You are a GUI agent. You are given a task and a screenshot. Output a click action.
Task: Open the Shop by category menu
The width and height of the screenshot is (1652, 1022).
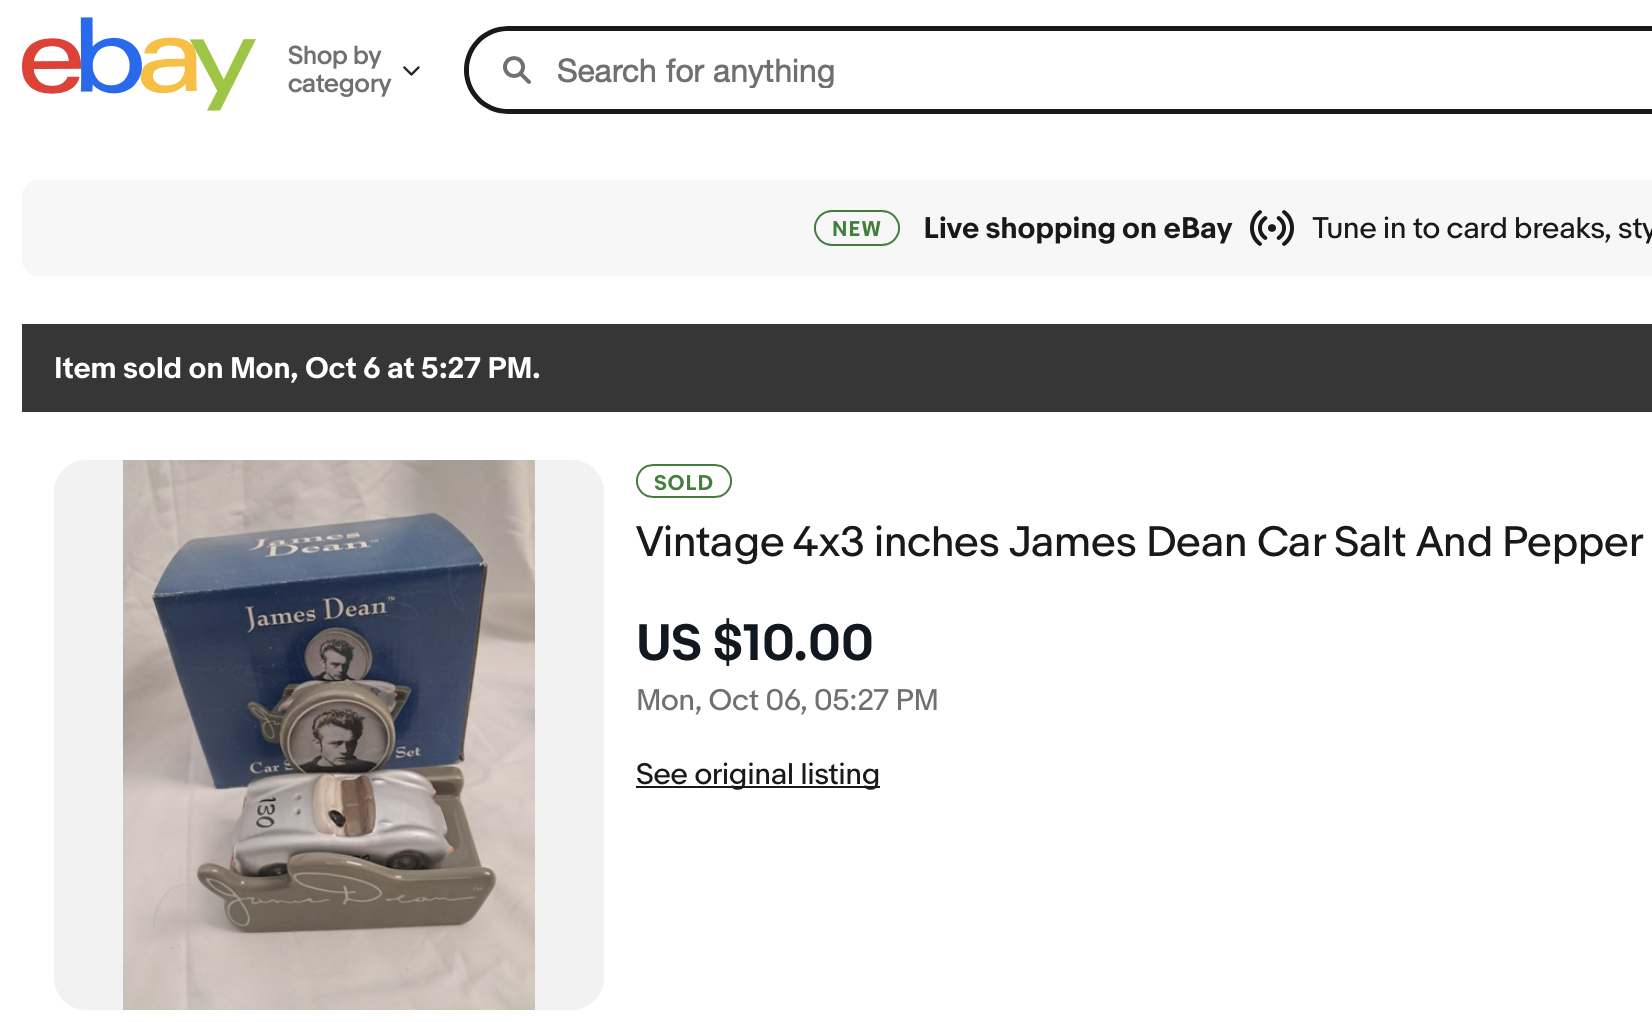pos(338,70)
